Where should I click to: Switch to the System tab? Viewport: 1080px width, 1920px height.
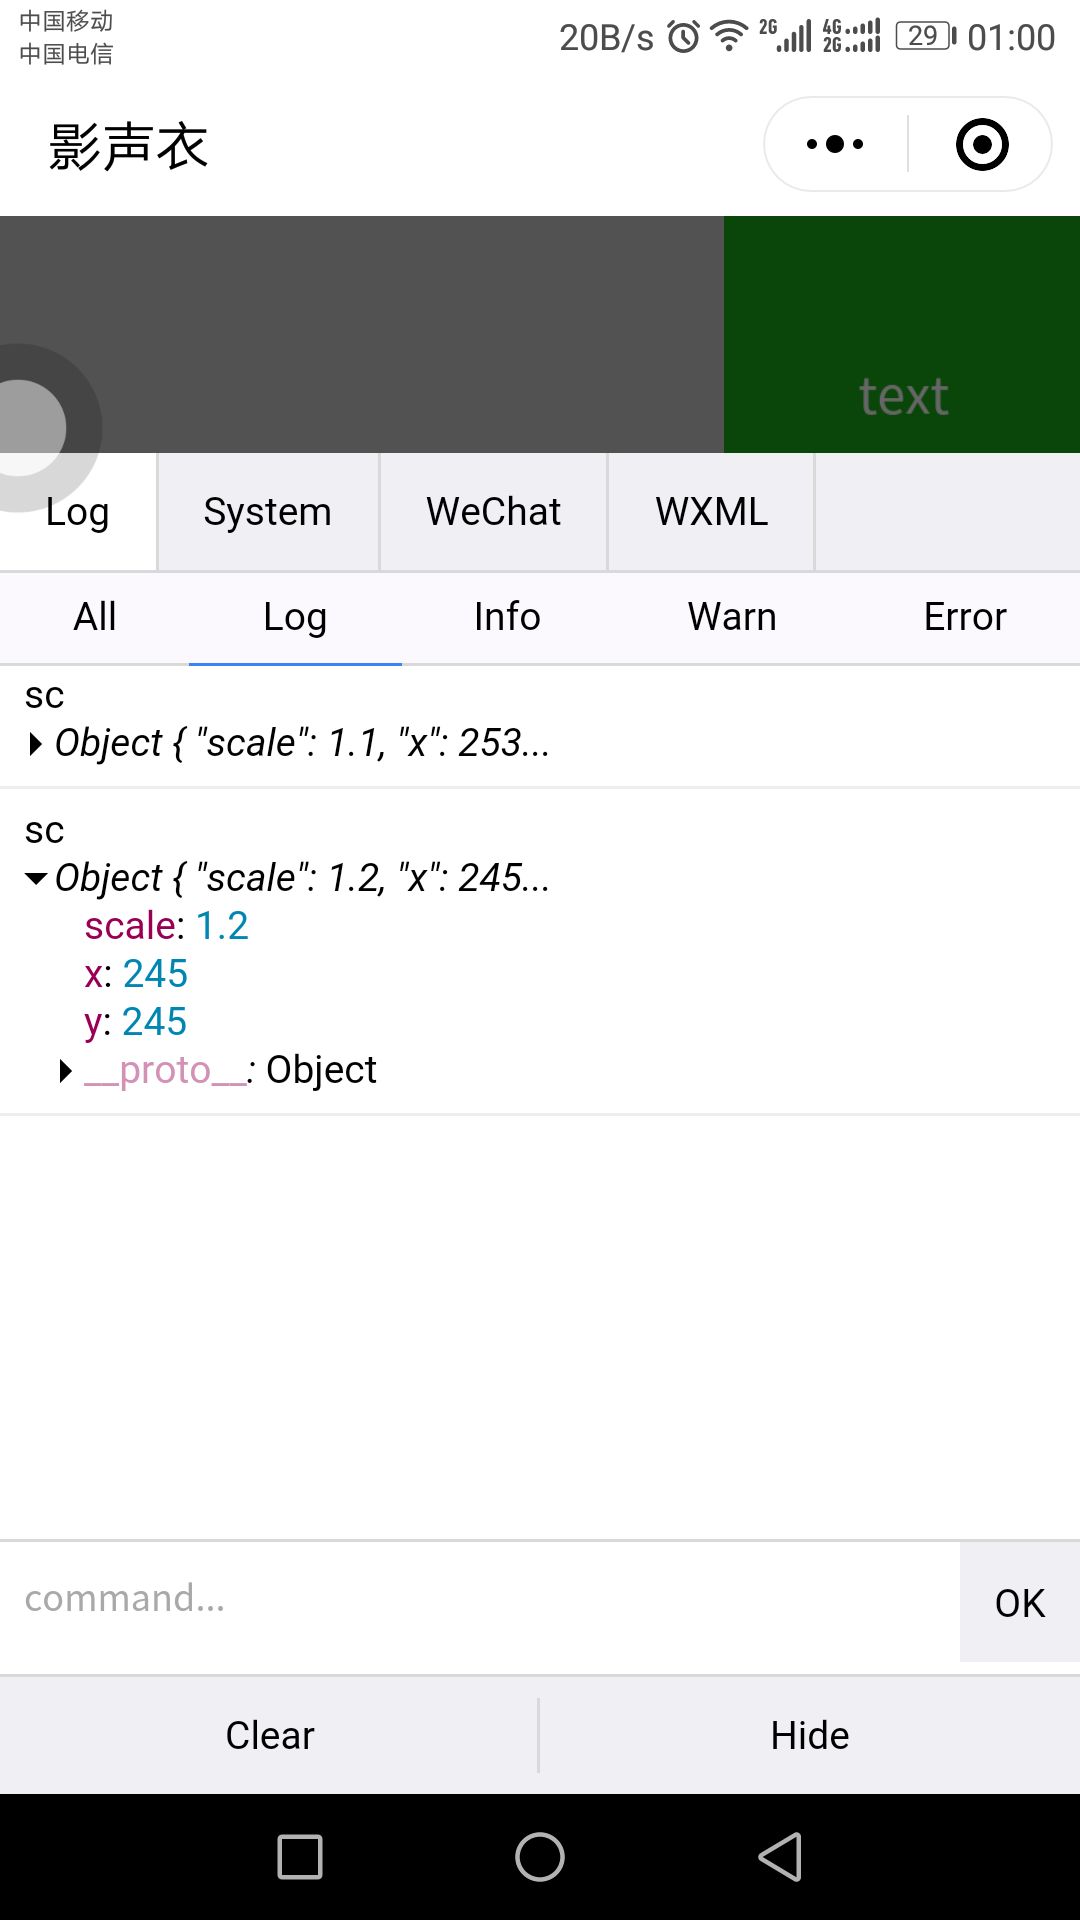[x=268, y=512]
